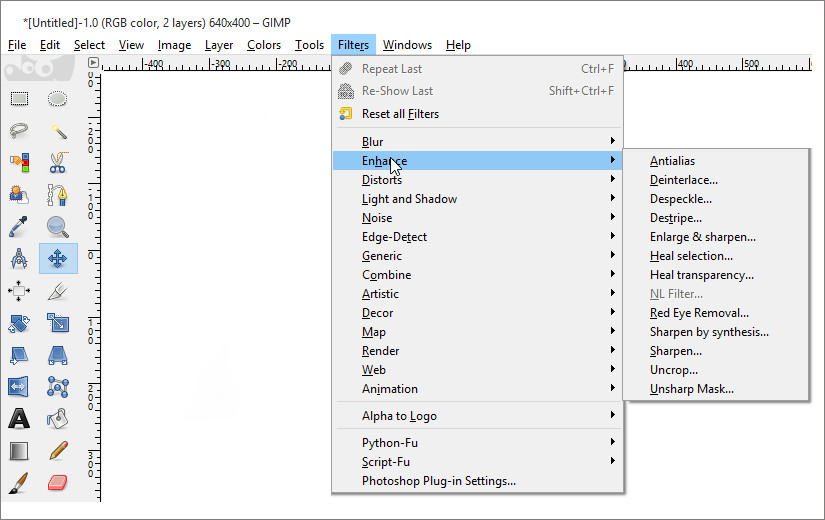
Task: Choose the Scissors Select tool
Action: click(58, 162)
